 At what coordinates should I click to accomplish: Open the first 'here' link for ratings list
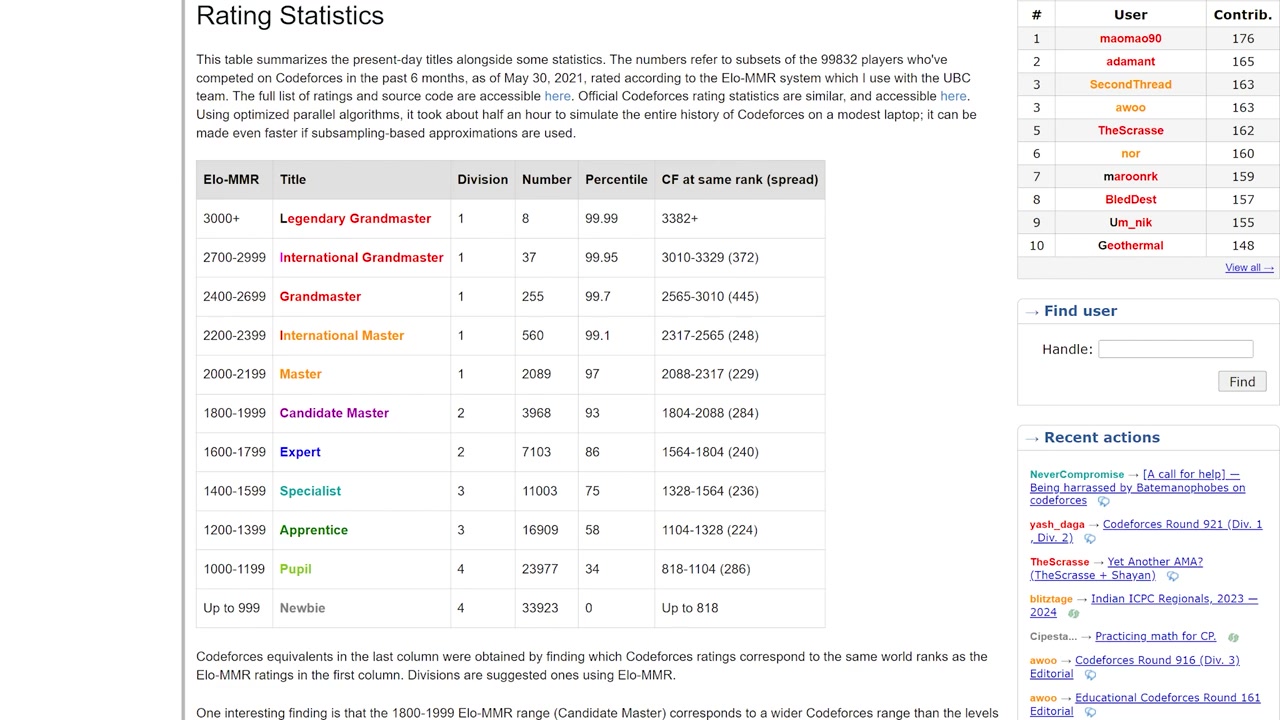tap(557, 96)
